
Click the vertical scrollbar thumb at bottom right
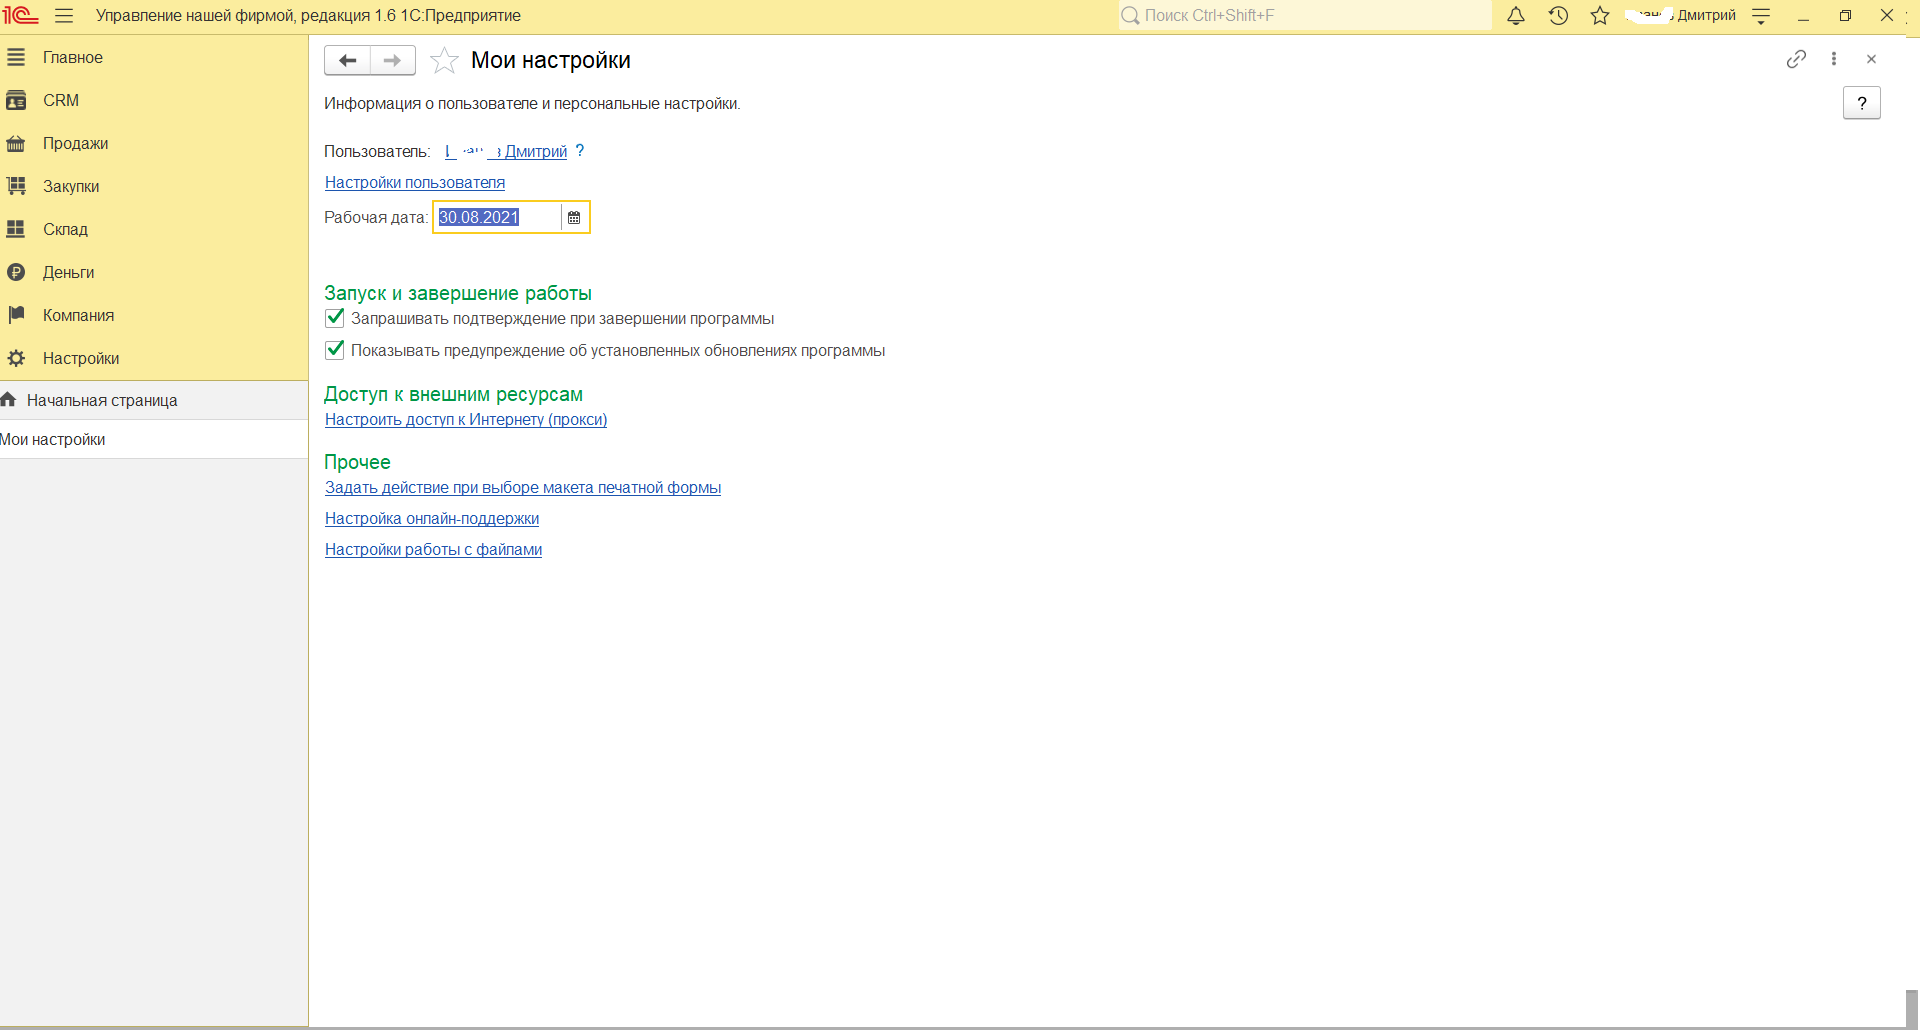1912,1008
